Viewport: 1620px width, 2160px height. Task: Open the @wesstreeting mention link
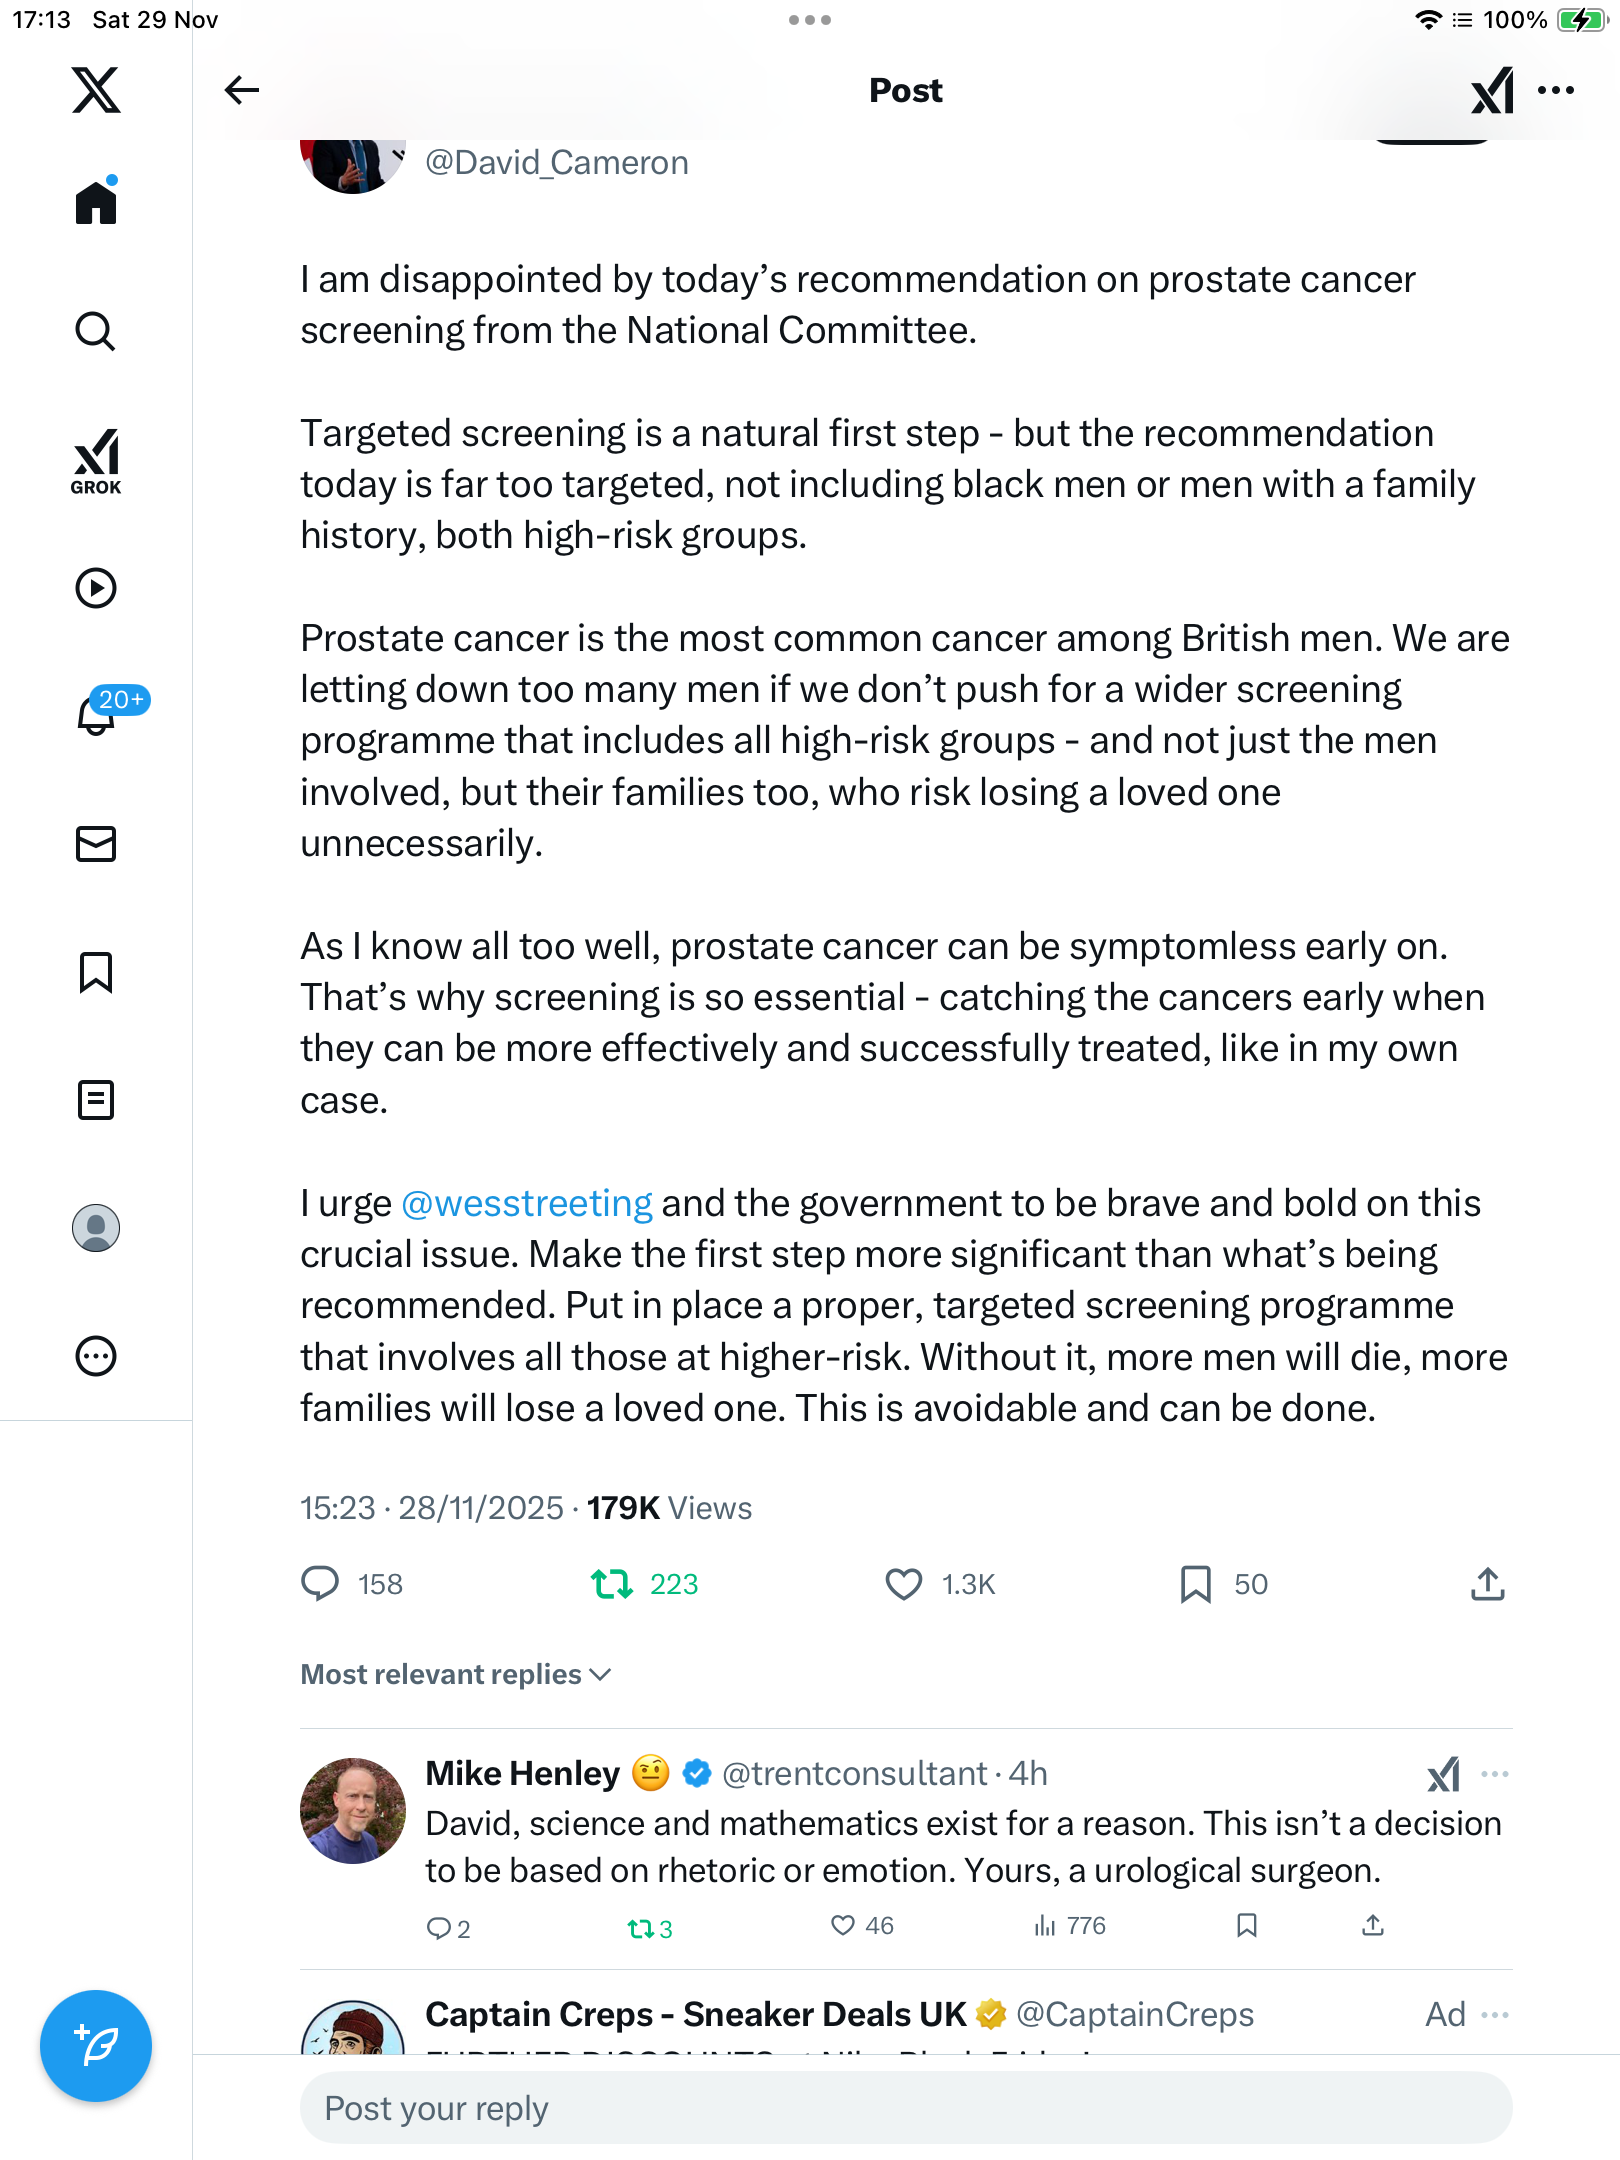[527, 1203]
